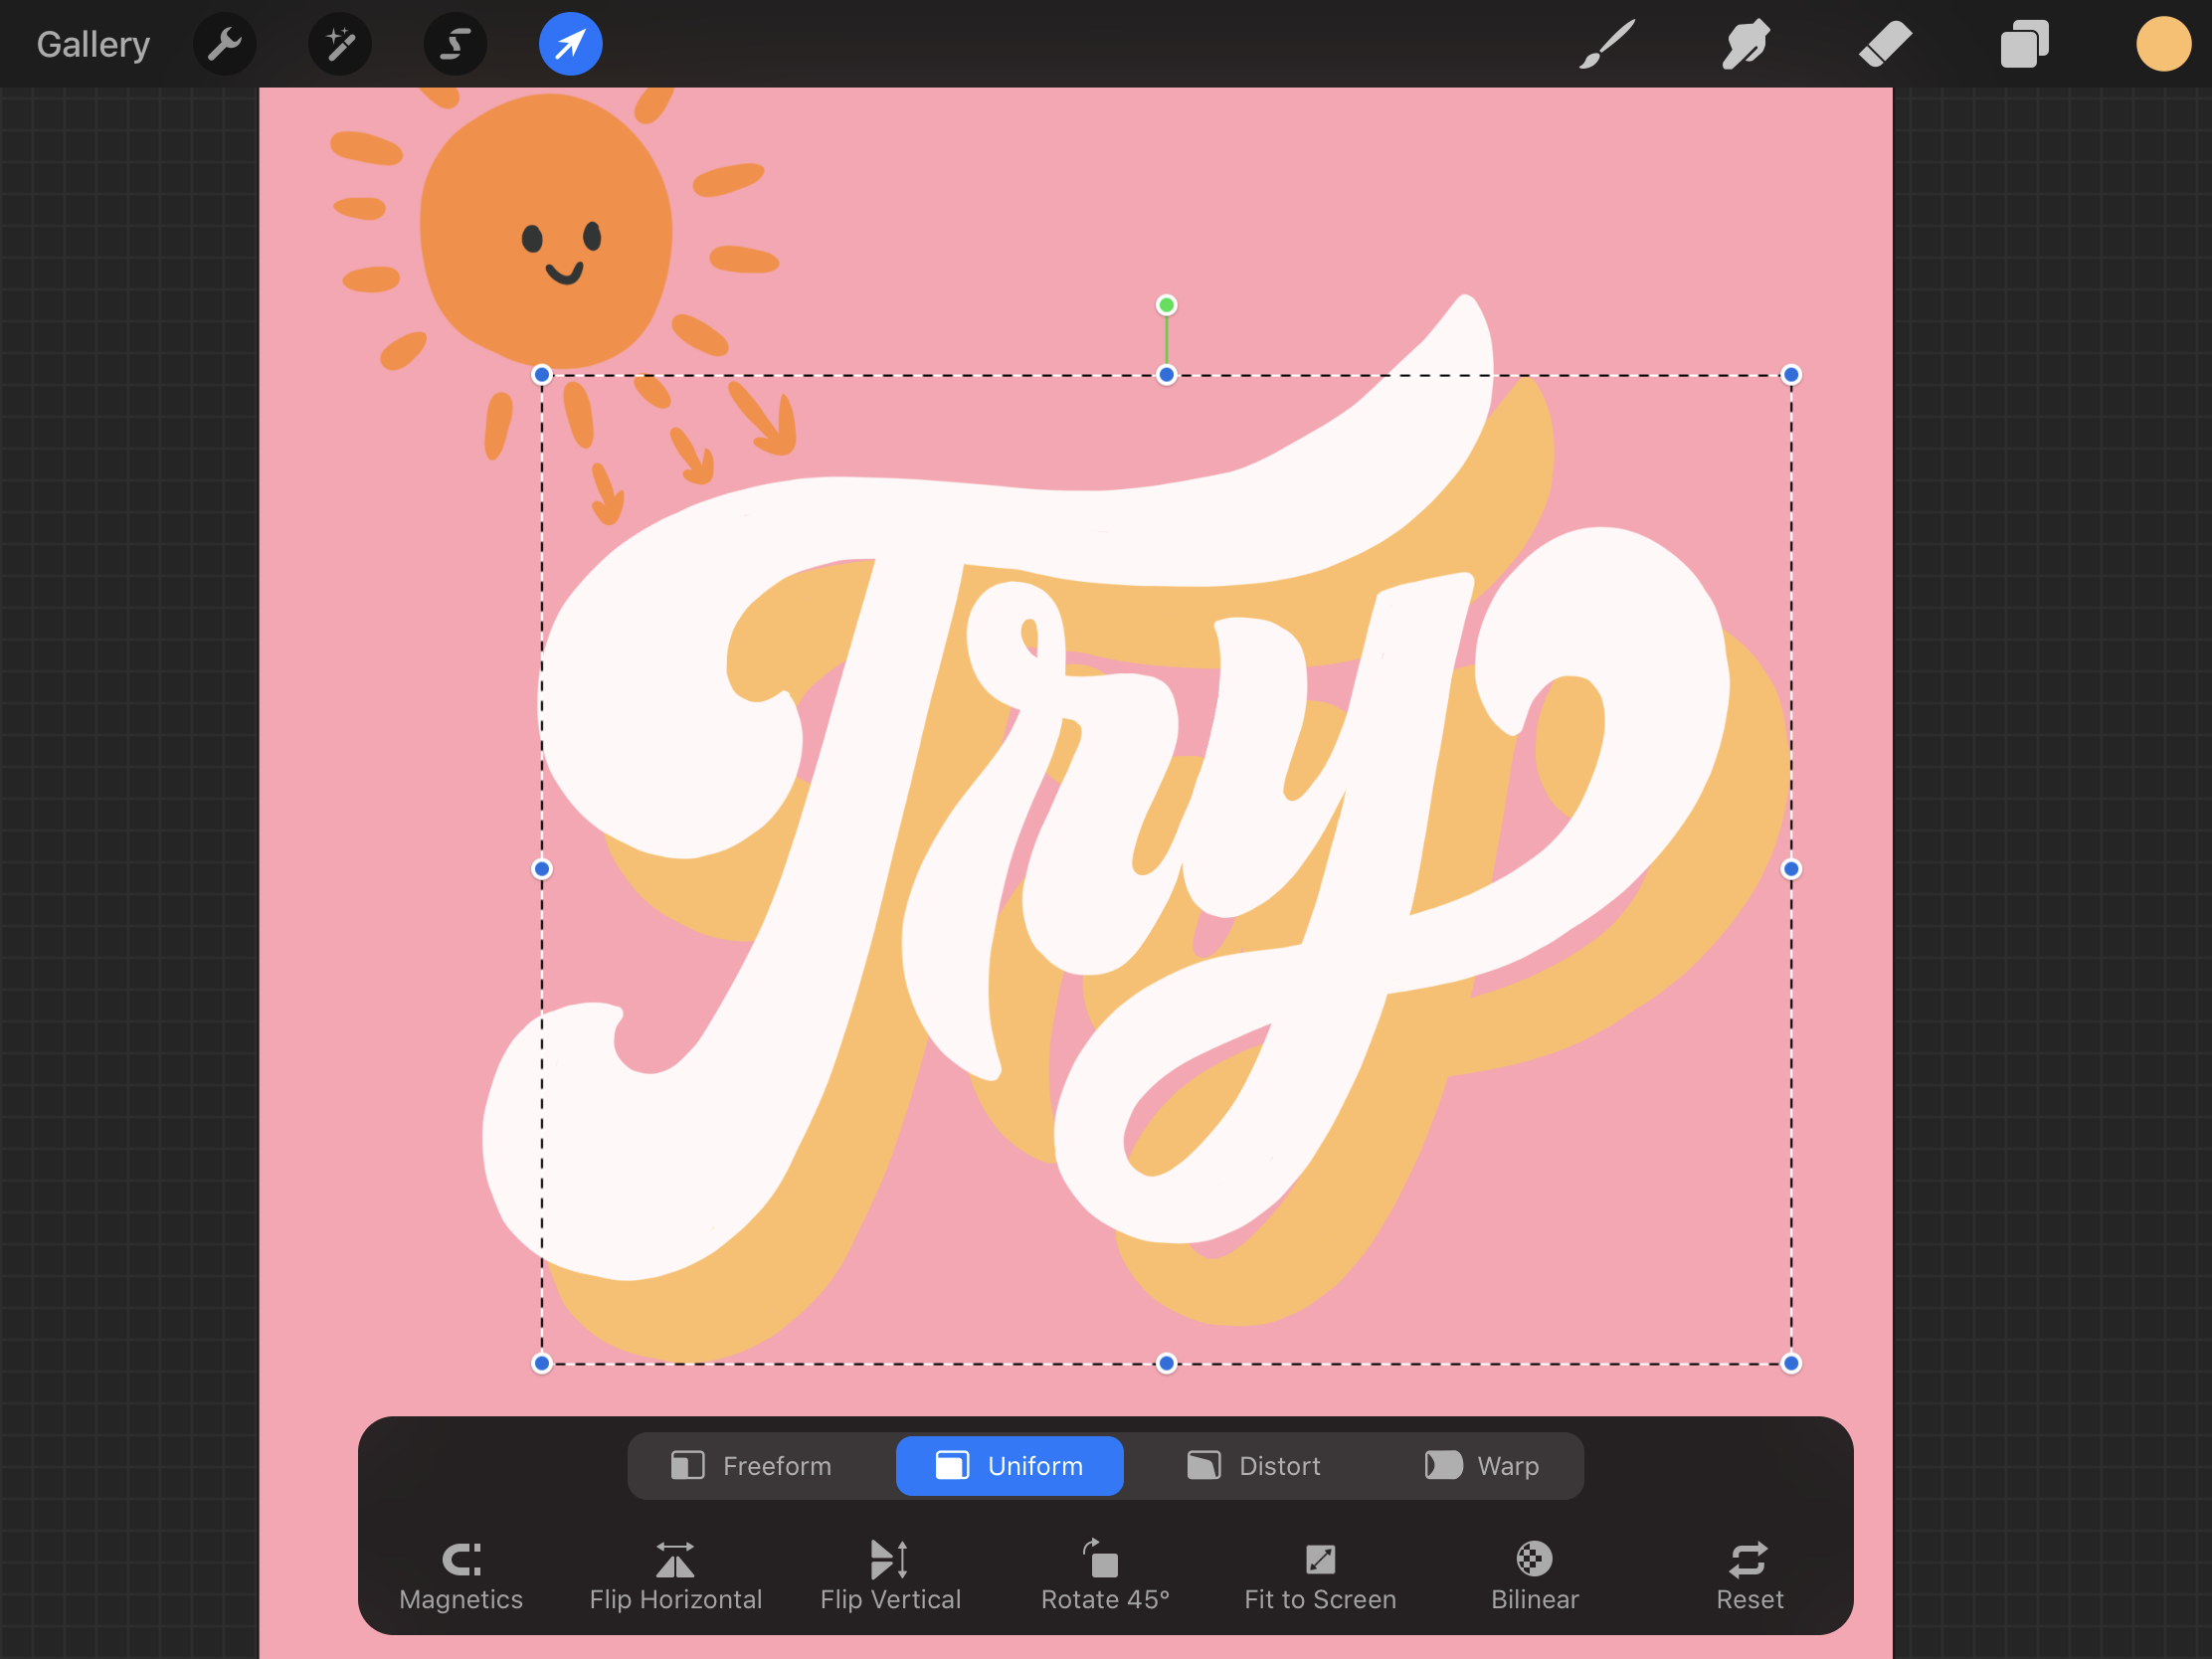Return to the Gallery
Viewport: 2212px width, 1659px height.
point(93,44)
